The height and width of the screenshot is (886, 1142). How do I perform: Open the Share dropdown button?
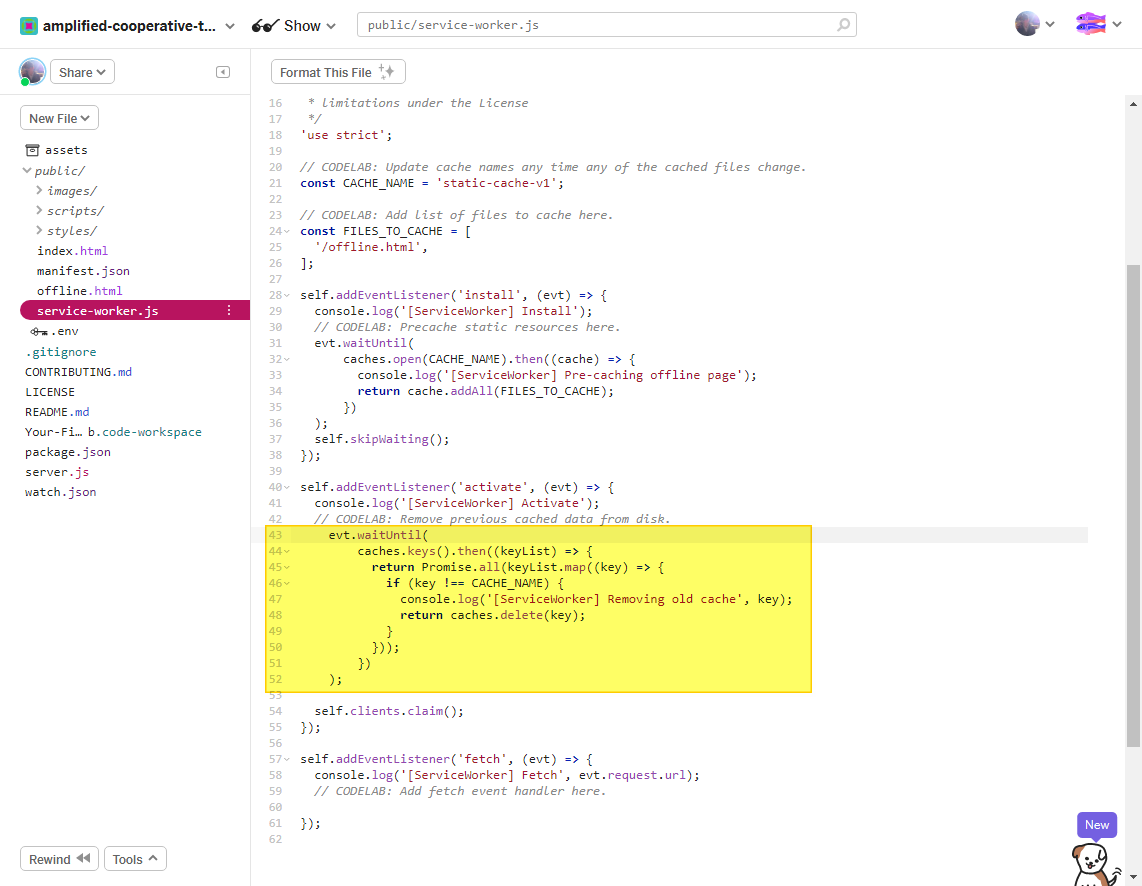[x=82, y=72]
